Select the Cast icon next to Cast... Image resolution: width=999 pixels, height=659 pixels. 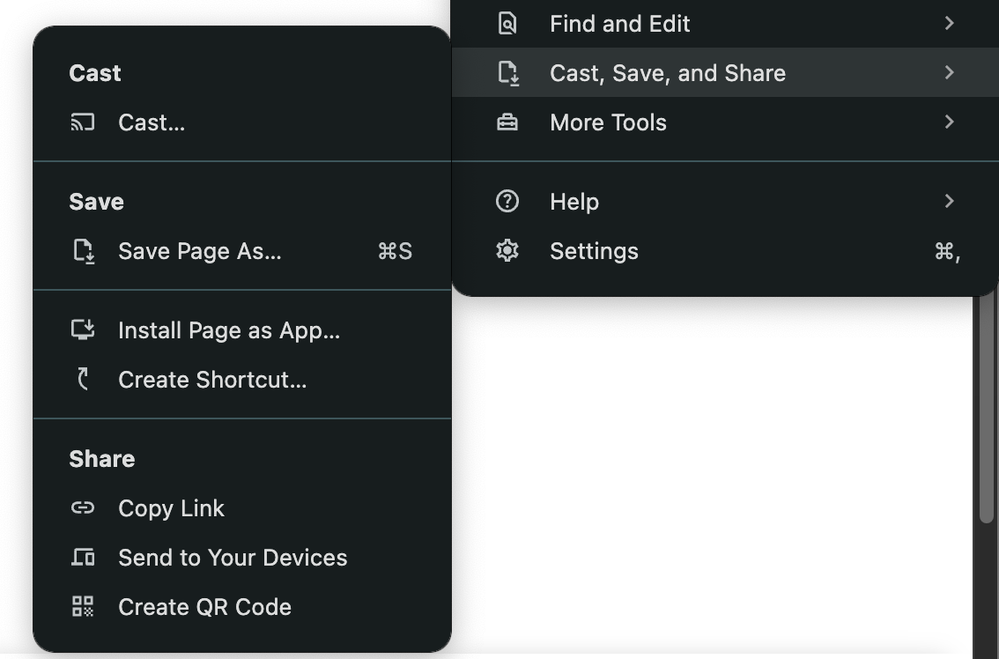click(x=82, y=122)
